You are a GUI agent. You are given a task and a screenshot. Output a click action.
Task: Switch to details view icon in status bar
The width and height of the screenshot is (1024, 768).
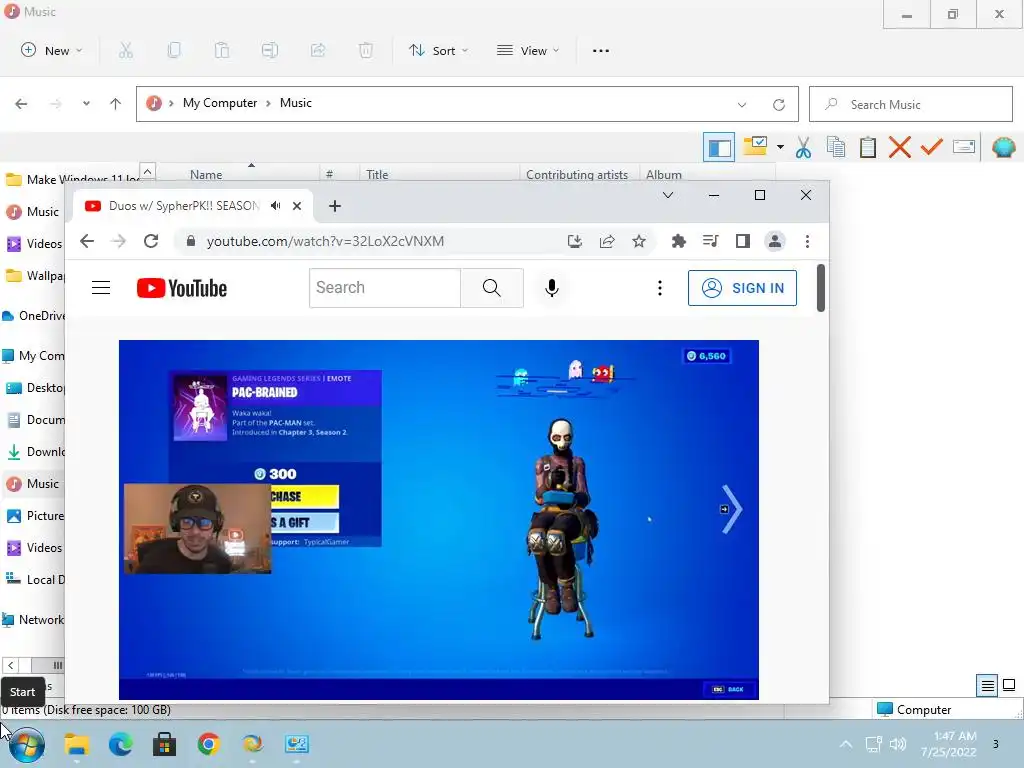(987, 685)
